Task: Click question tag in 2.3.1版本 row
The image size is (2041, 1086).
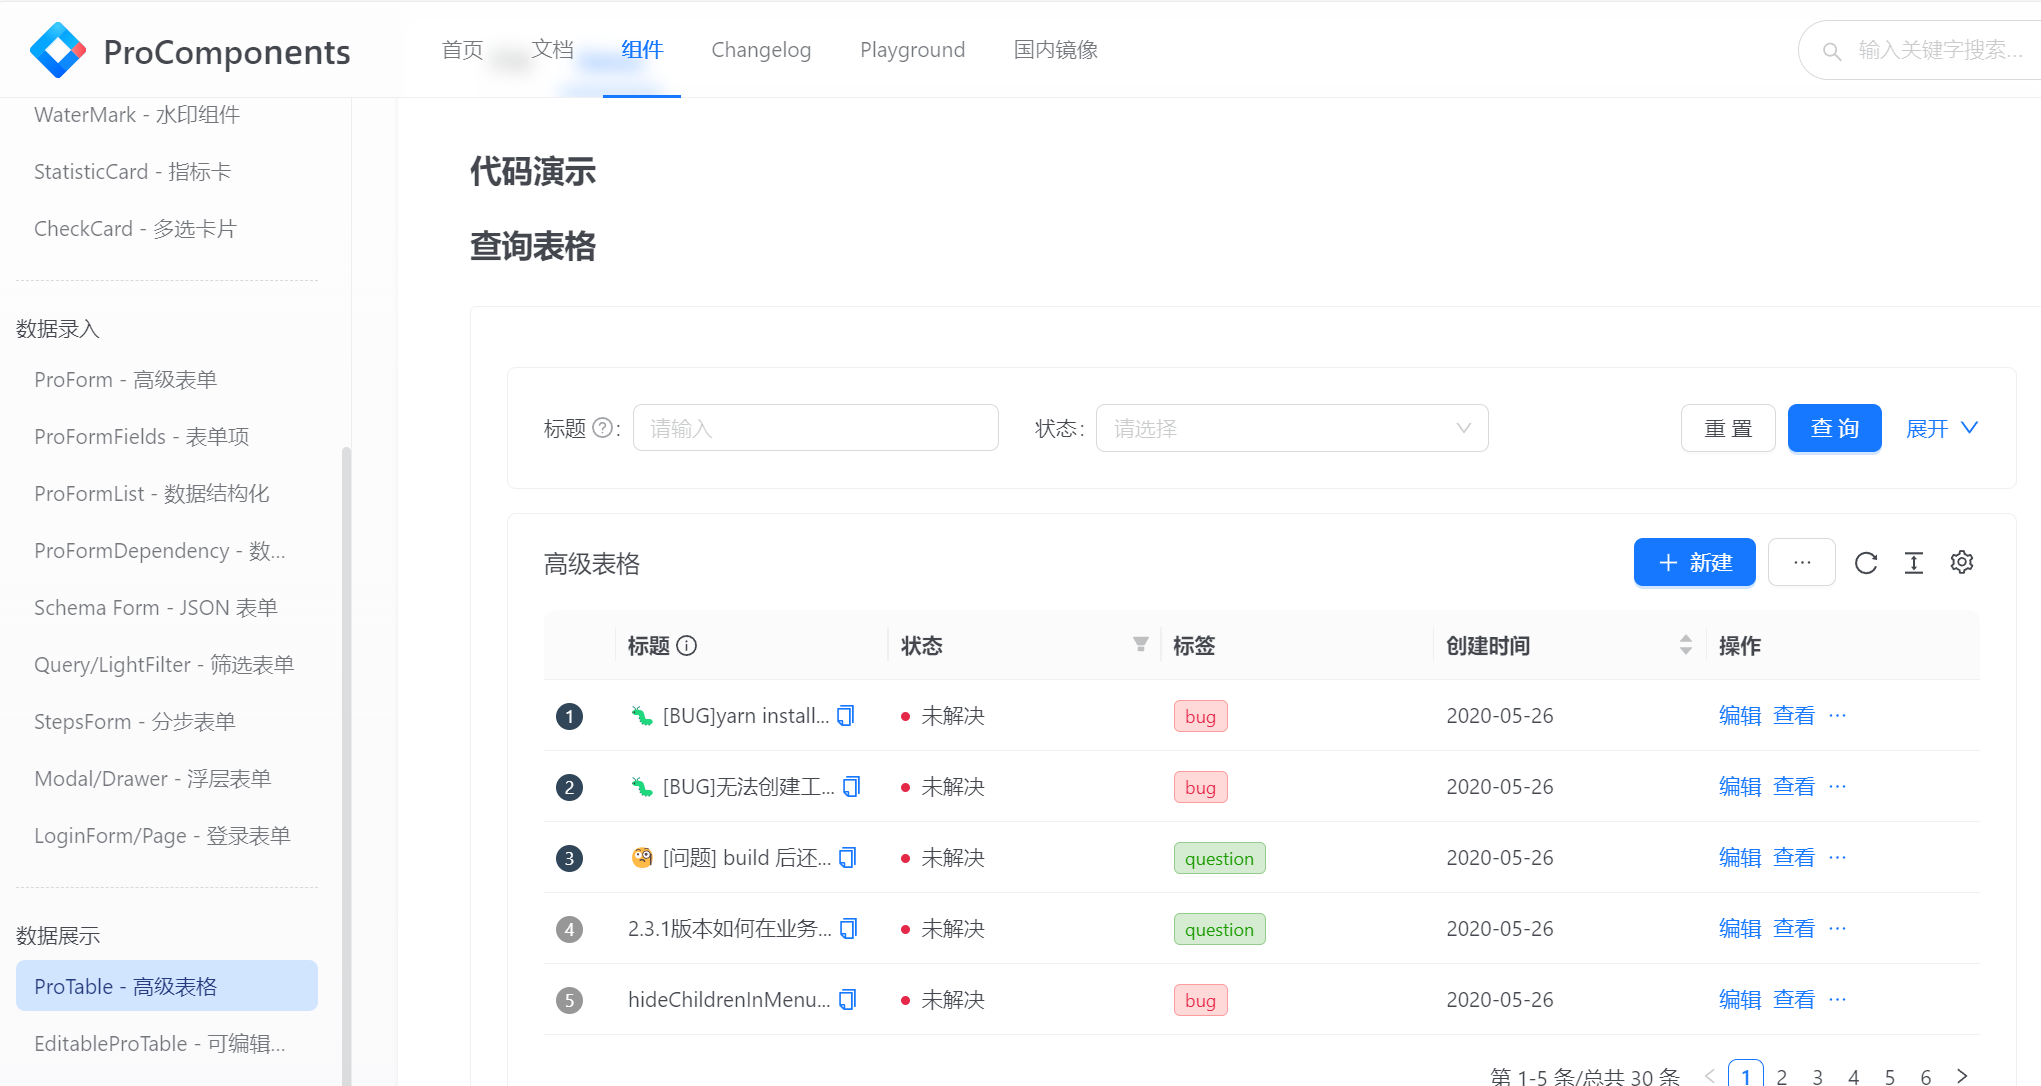Action: [1219, 929]
